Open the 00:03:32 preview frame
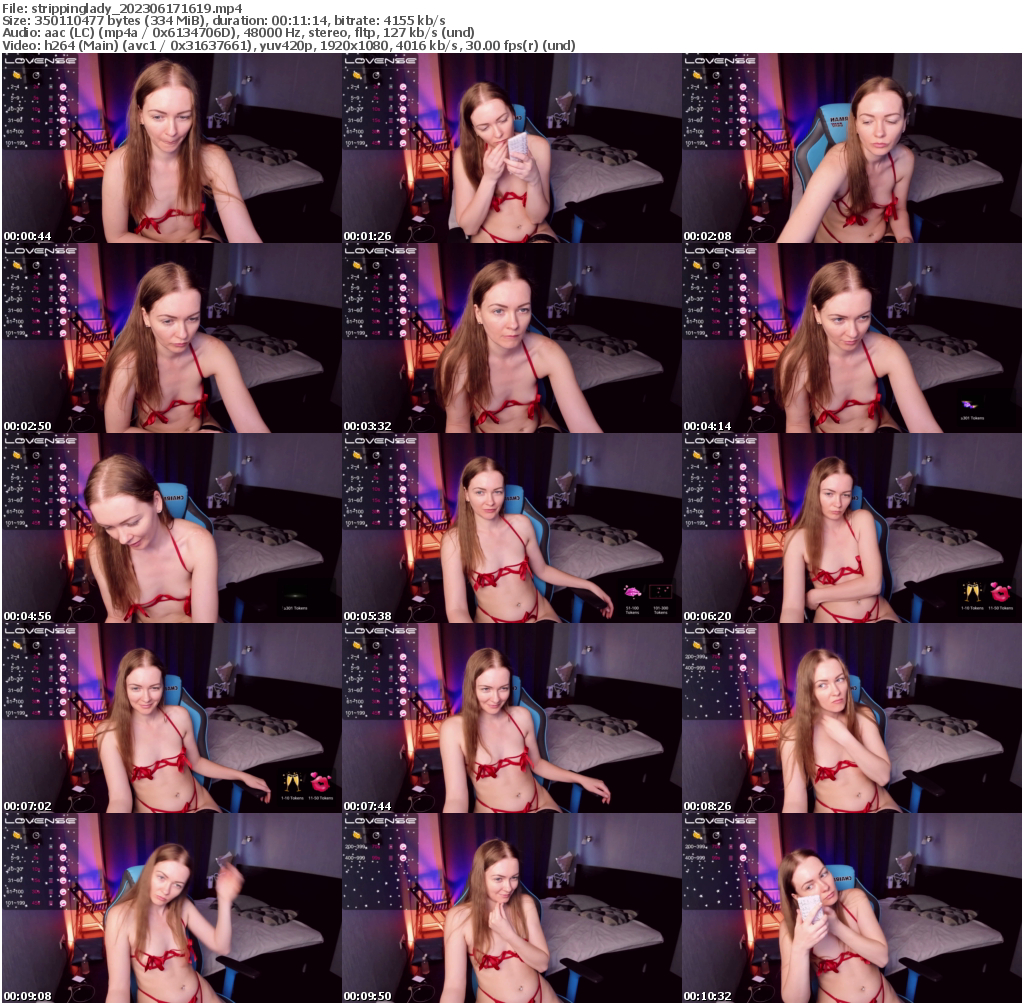 coord(510,335)
